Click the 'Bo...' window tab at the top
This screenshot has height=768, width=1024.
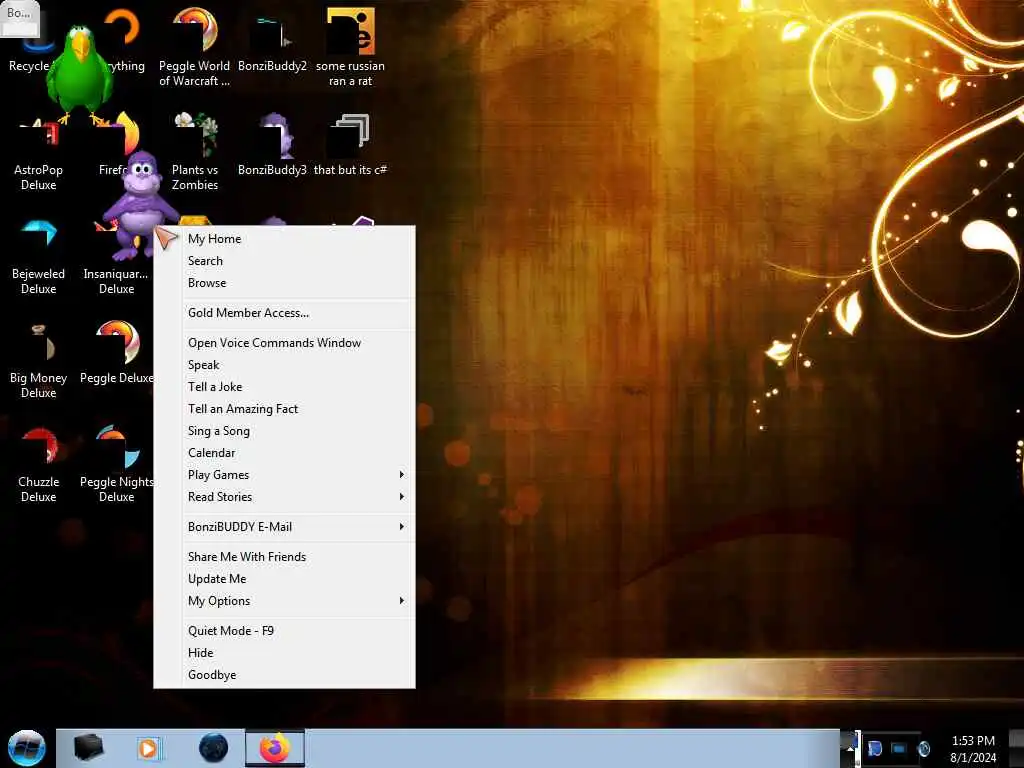20,18
